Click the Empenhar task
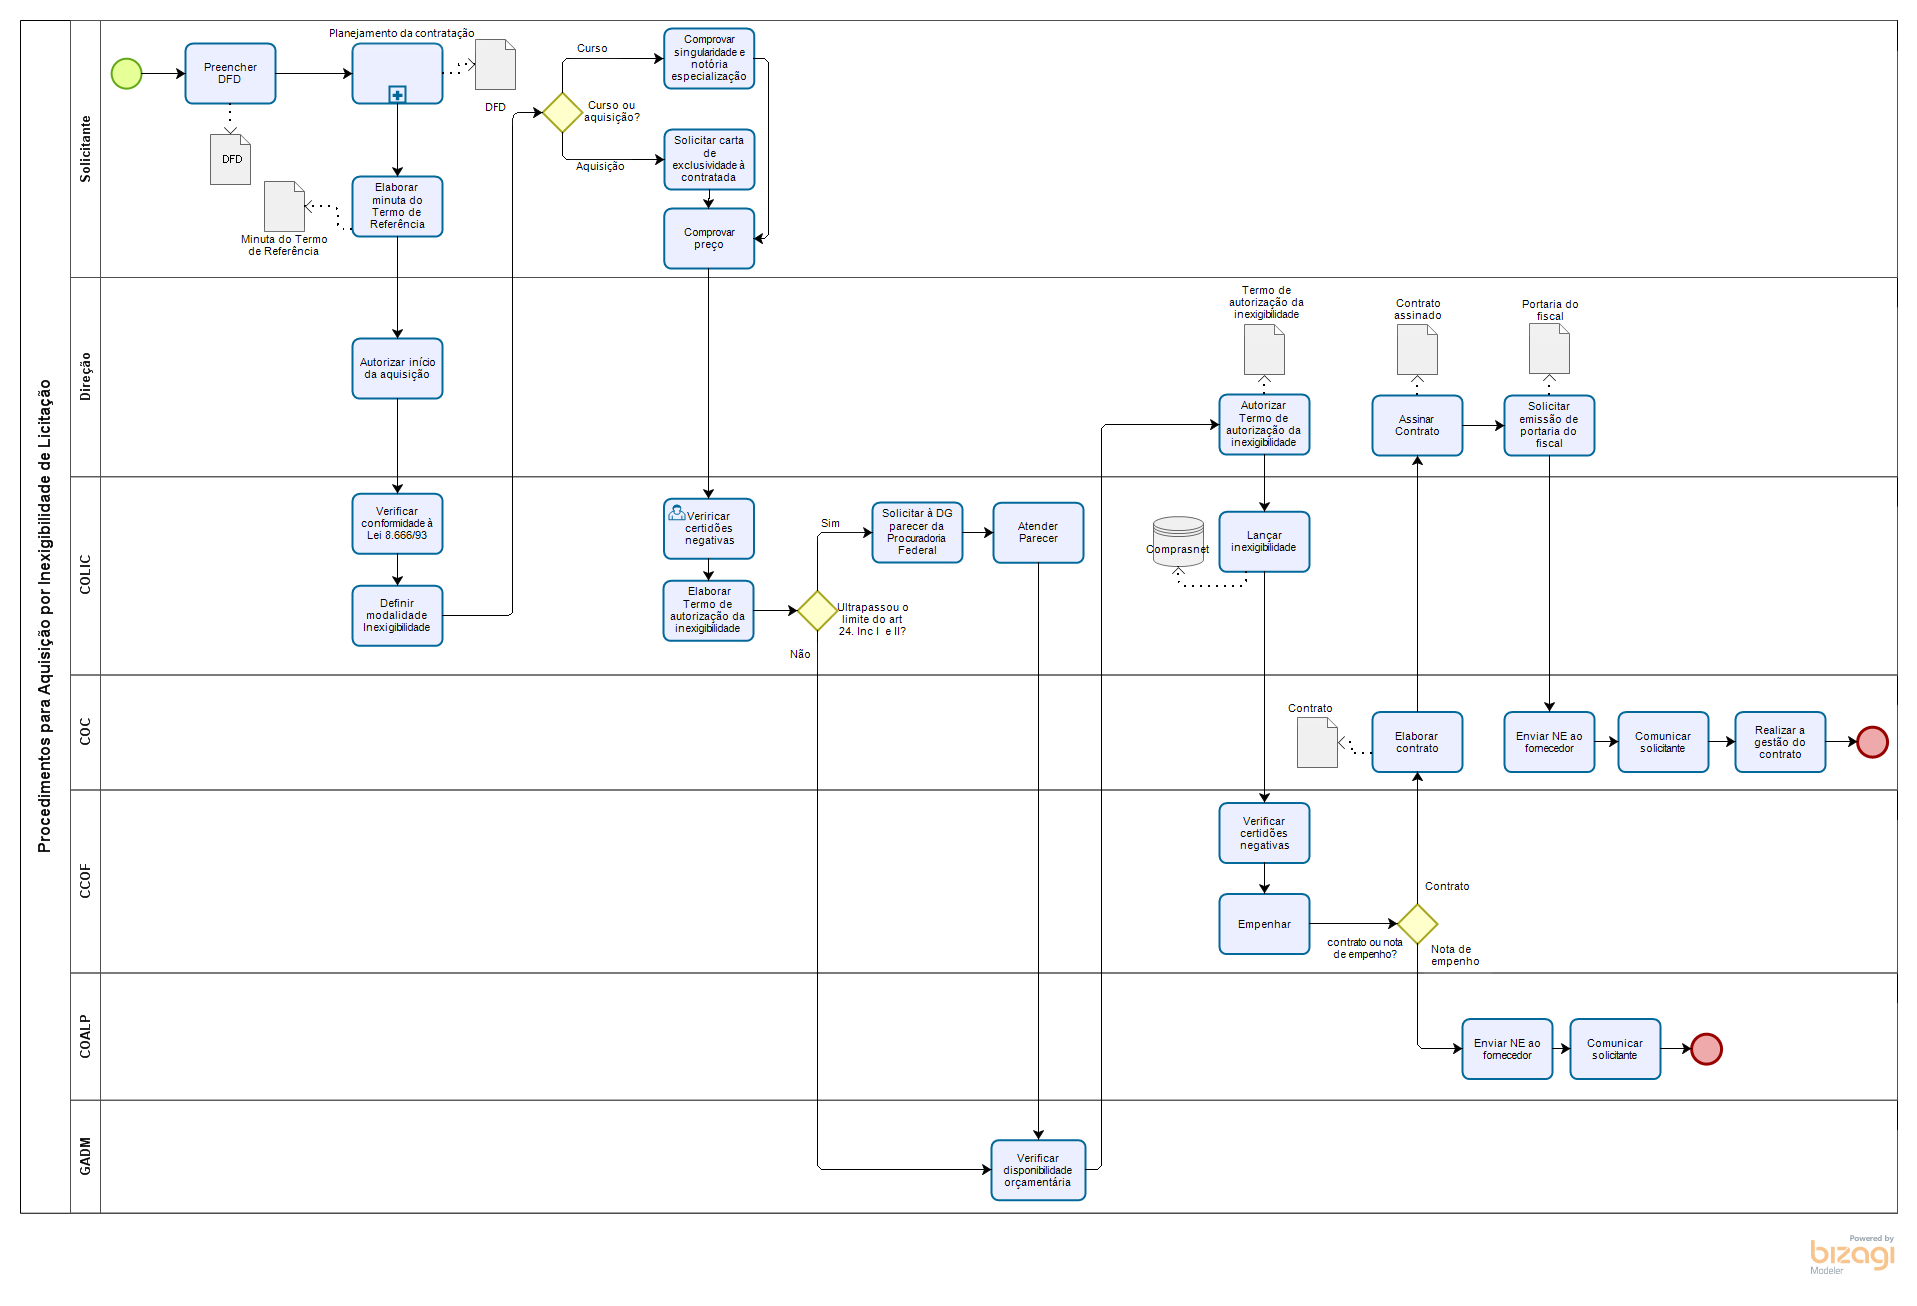The height and width of the screenshot is (1306, 1917). (x=1264, y=924)
